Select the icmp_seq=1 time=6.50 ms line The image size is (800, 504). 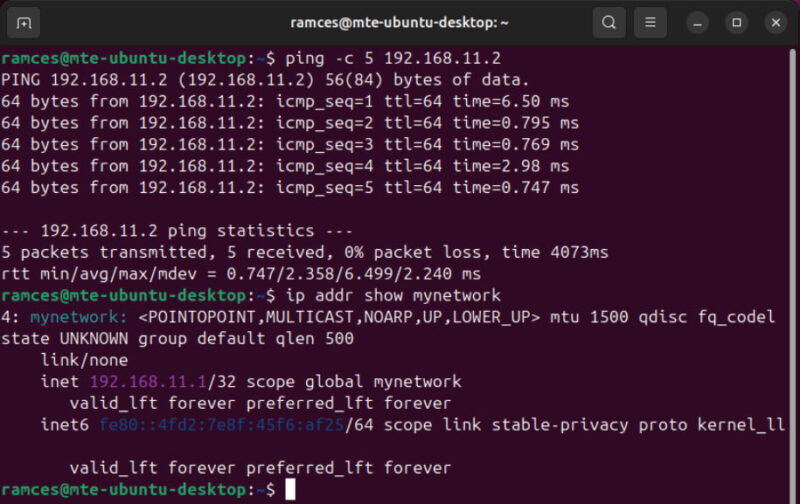285,102
